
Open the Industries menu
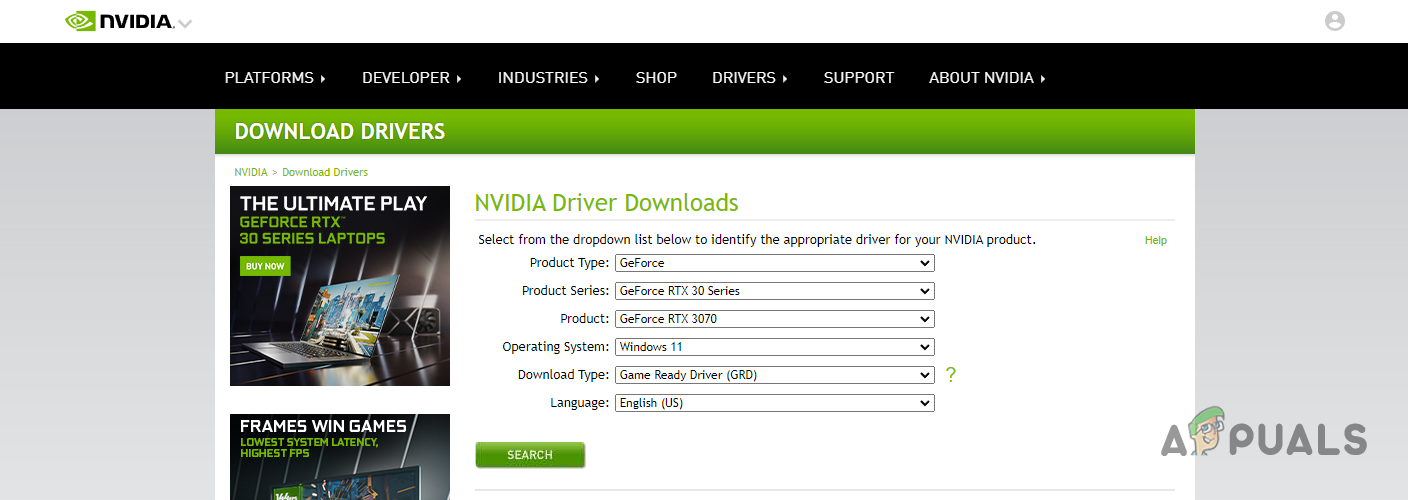[548, 77]
